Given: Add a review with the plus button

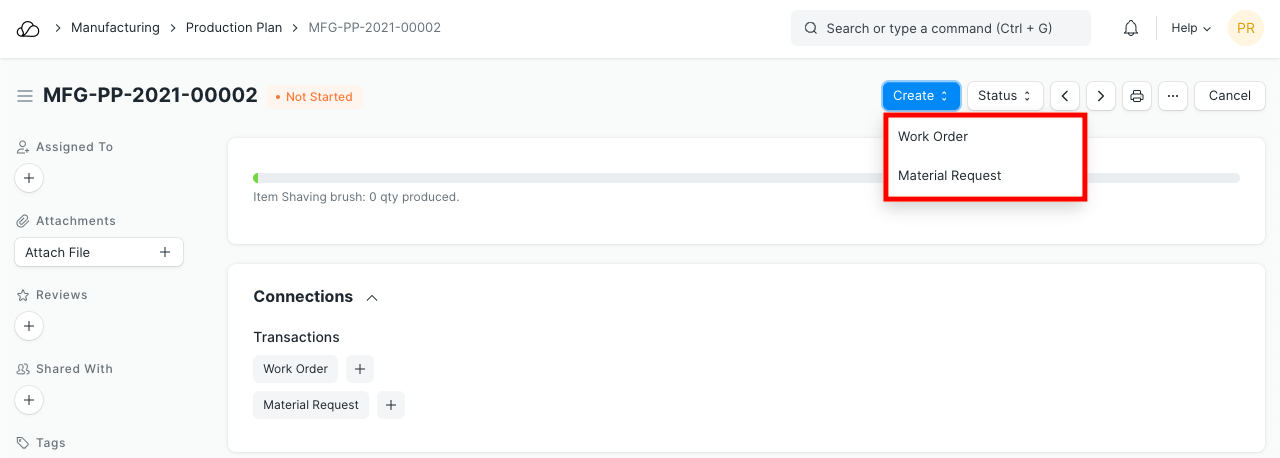Looking at the screenshot, I should pyautogui.click(x=29, y=326).
